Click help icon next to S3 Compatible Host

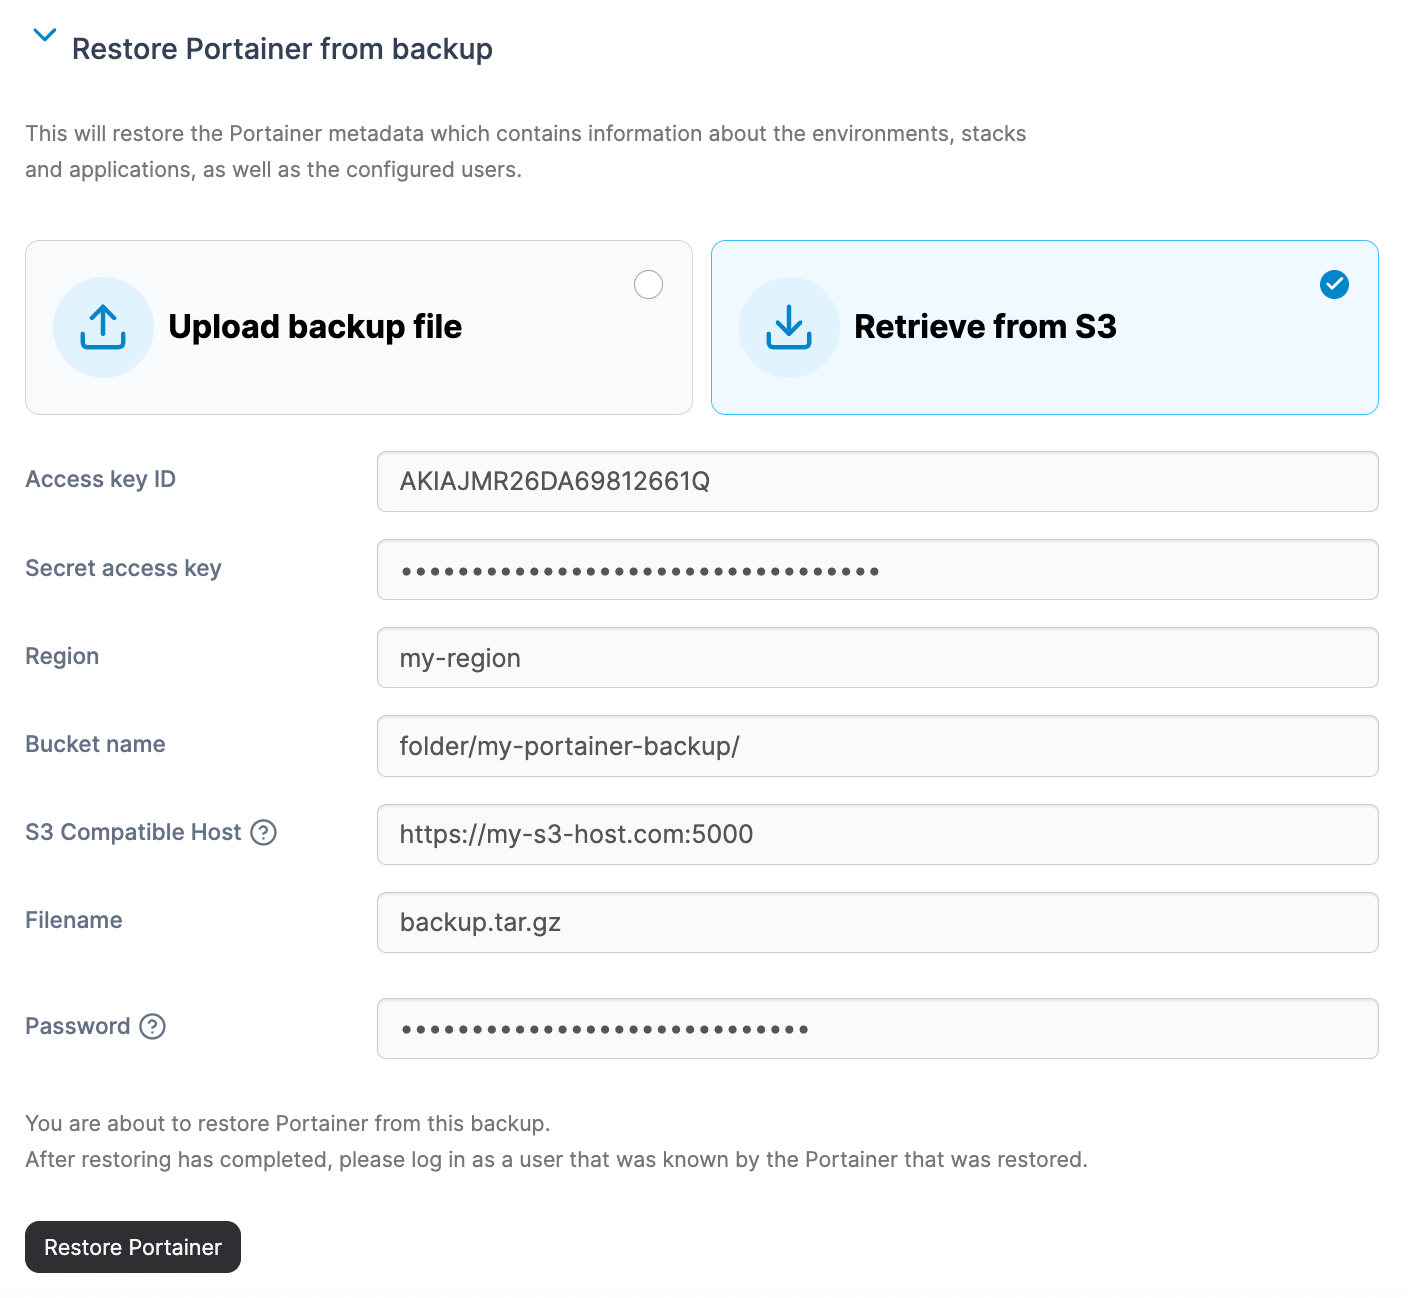263,832
